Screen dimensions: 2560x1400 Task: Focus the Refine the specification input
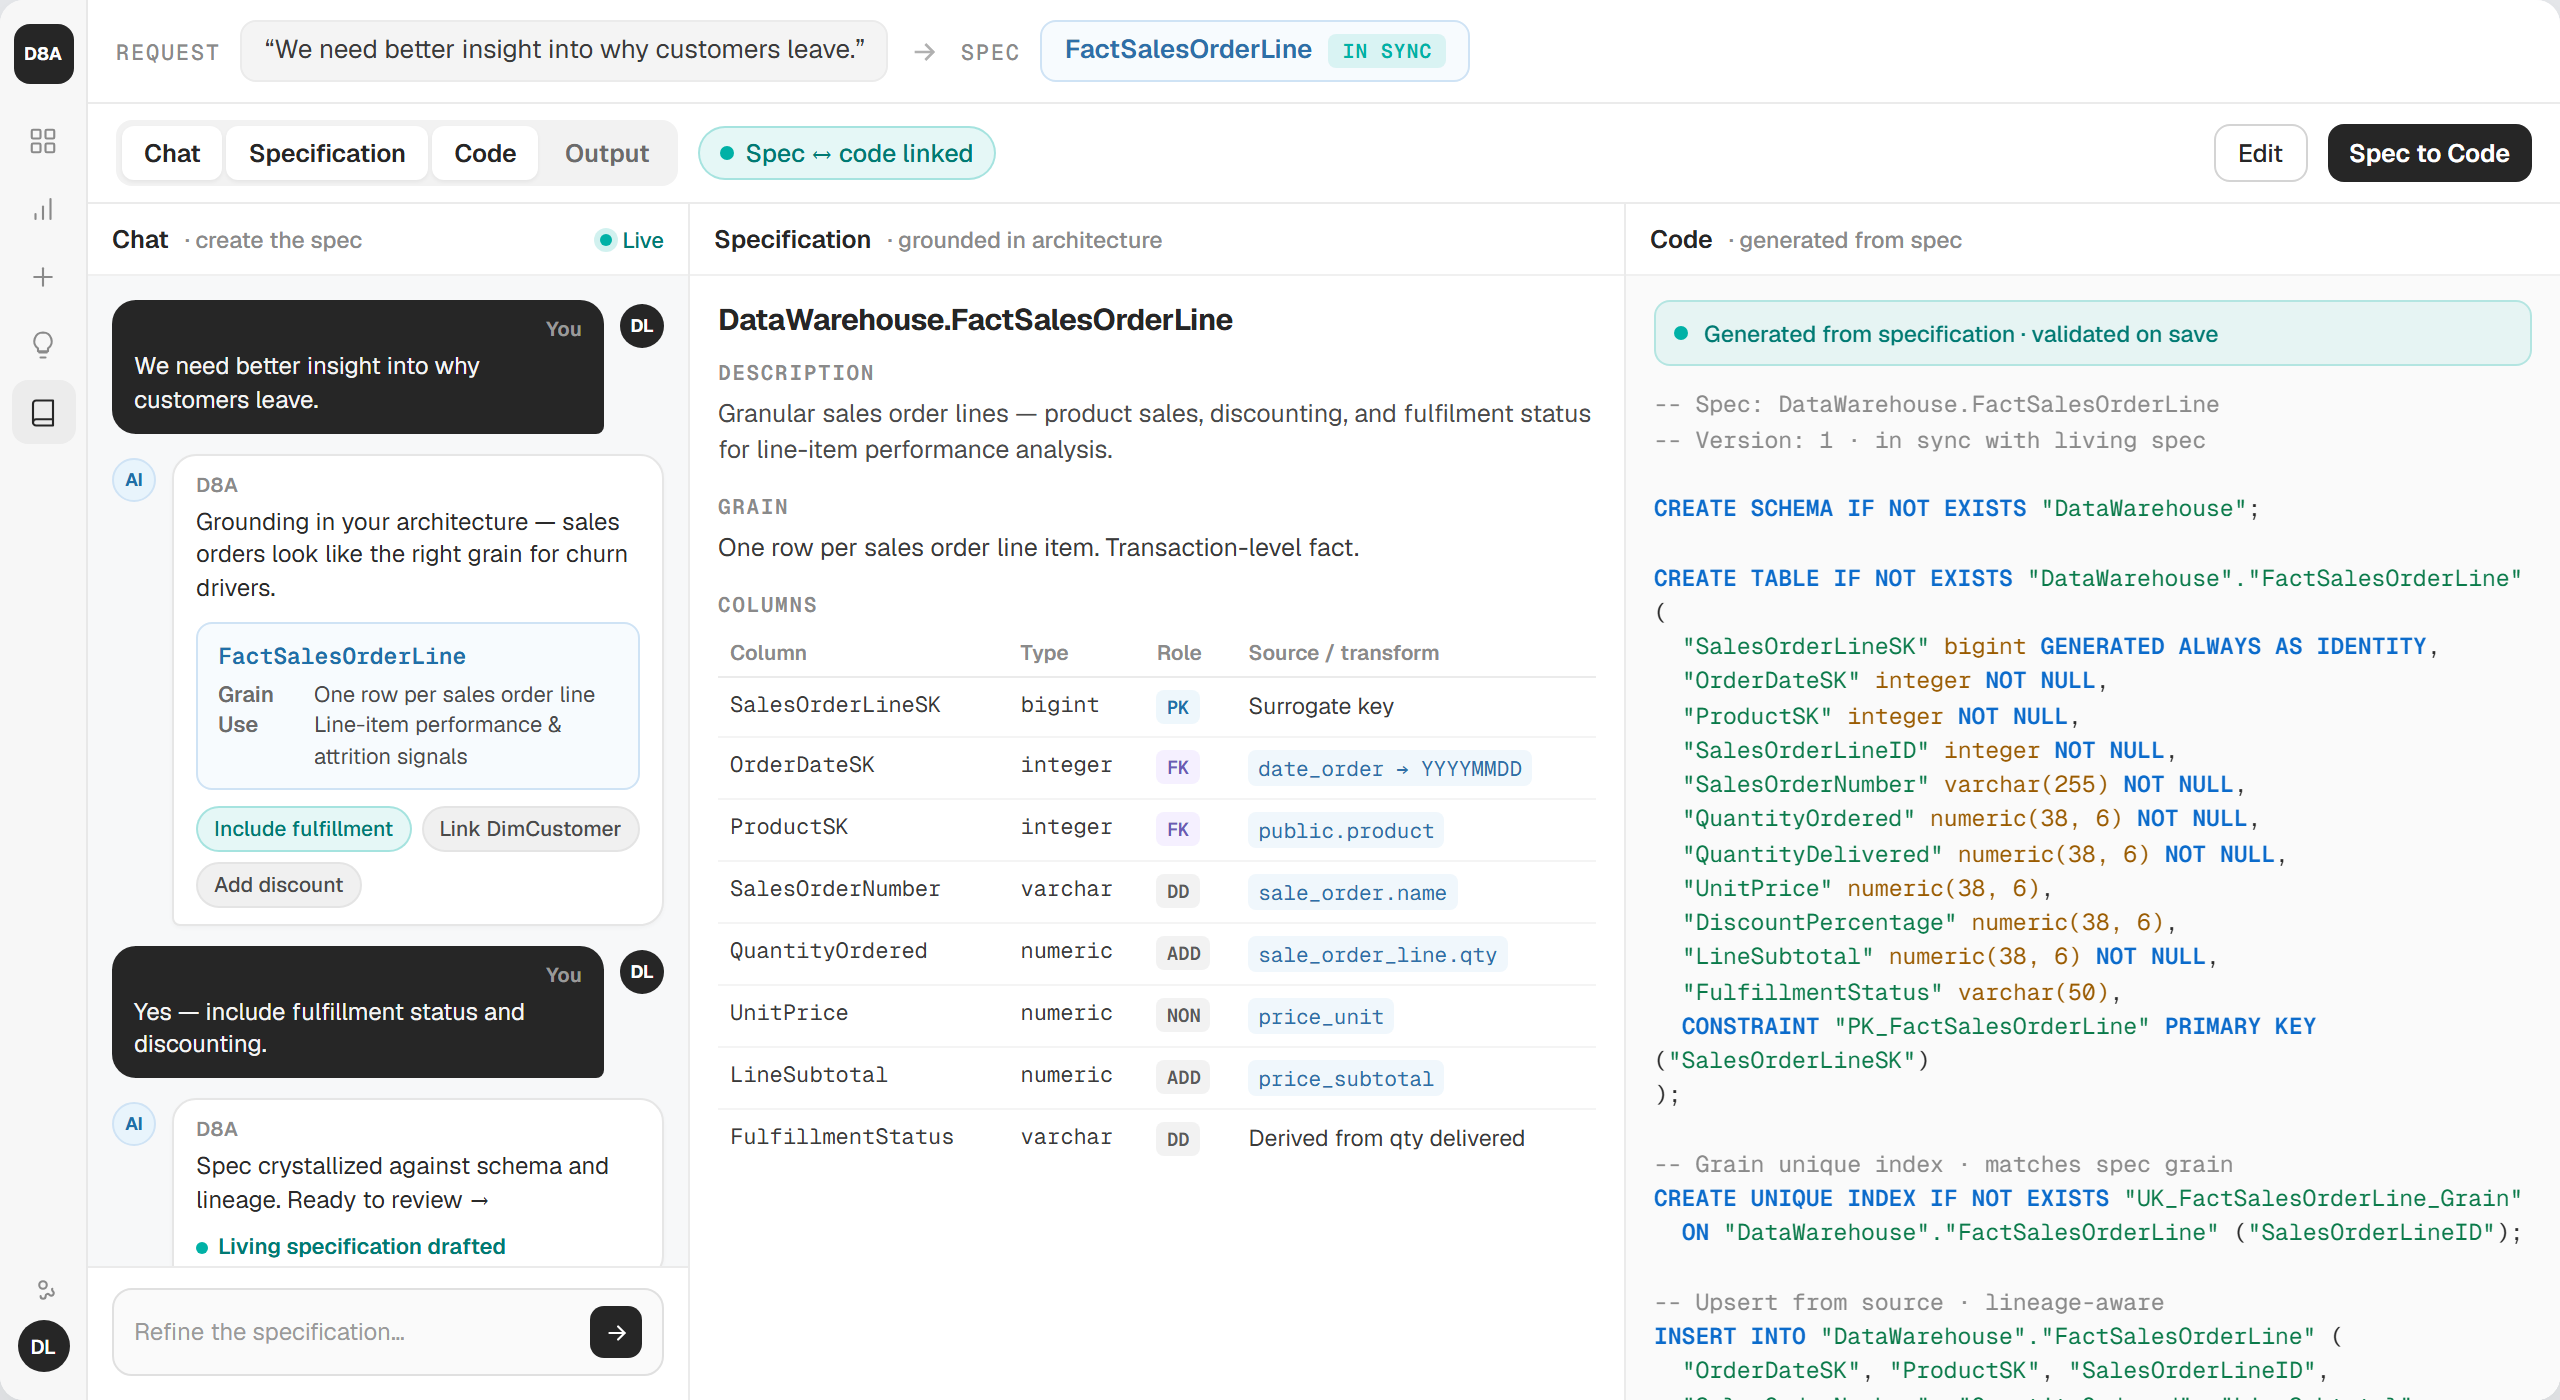(x=388, y=1332)
